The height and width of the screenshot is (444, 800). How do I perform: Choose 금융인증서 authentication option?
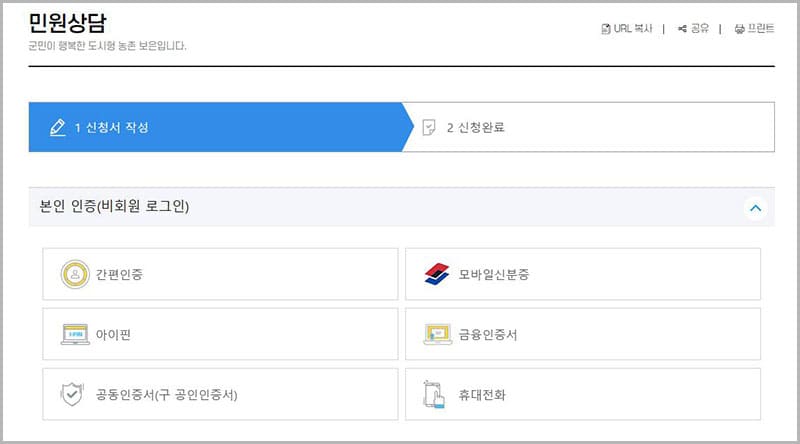click(x=582, y=334)
